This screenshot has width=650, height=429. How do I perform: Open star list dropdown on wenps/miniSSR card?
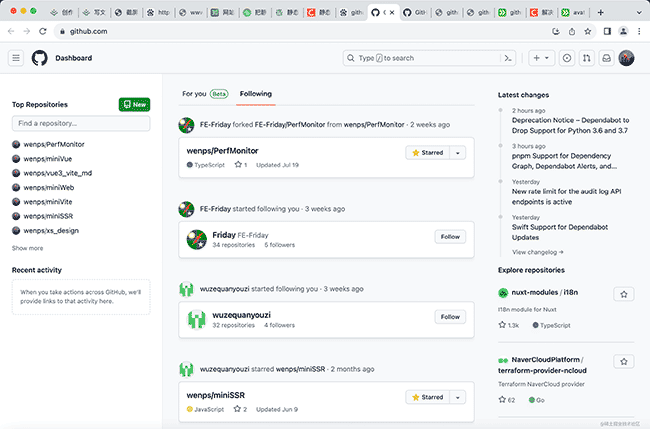click(x=458, y=397)
